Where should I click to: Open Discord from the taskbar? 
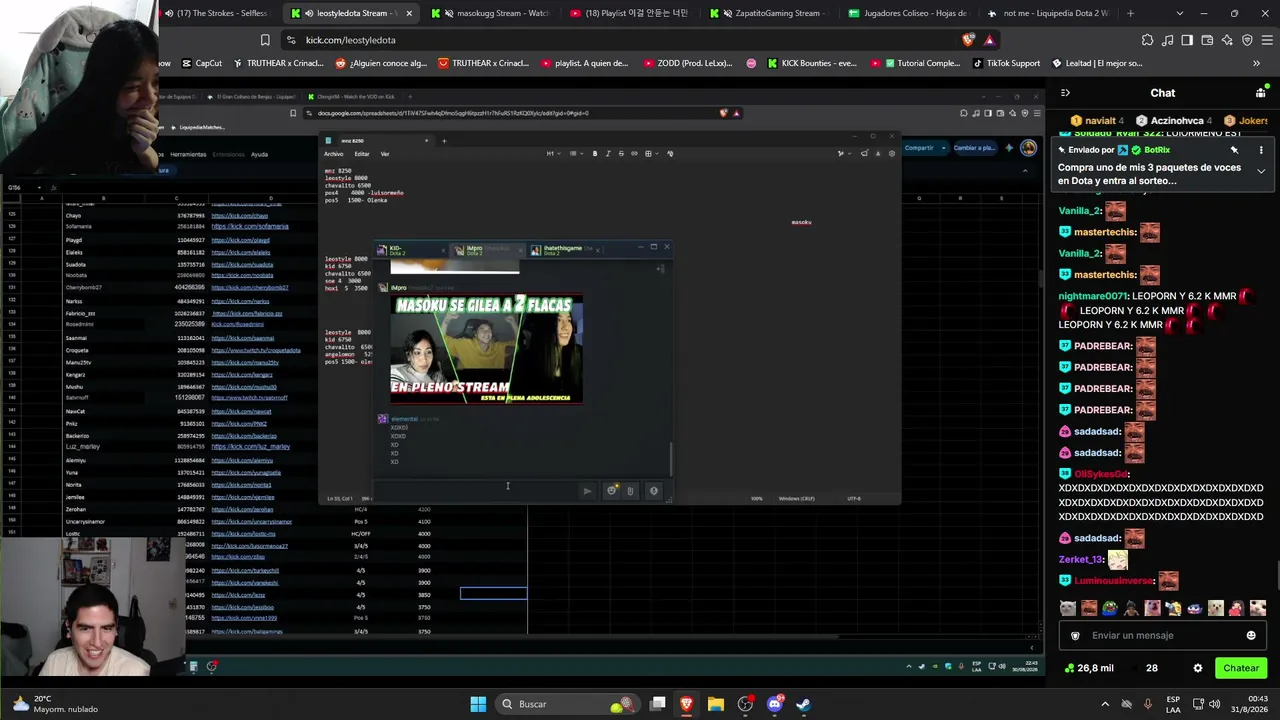774,704
